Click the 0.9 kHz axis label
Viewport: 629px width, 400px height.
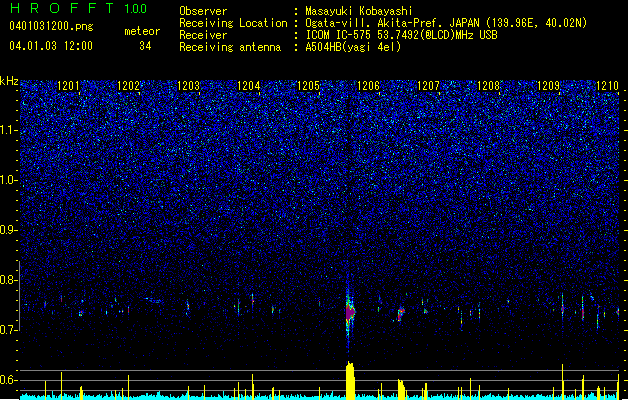[9, 230]
